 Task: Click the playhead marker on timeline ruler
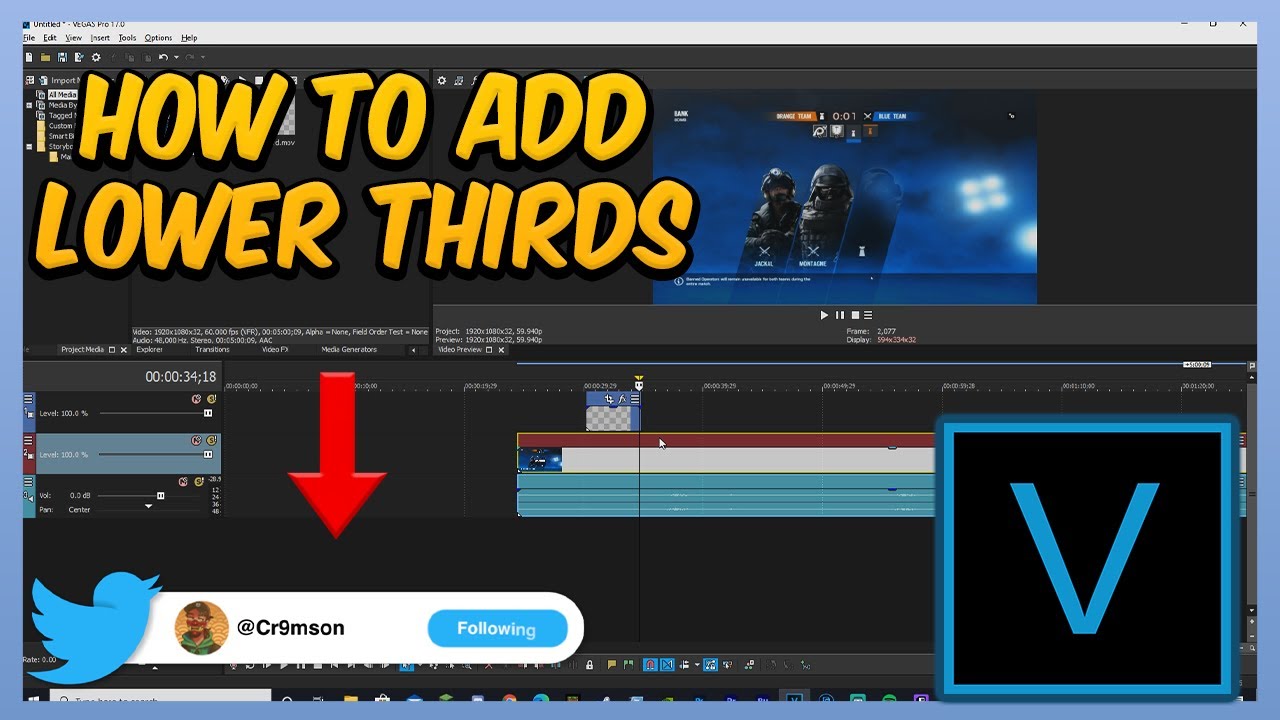tap(639, 385)
